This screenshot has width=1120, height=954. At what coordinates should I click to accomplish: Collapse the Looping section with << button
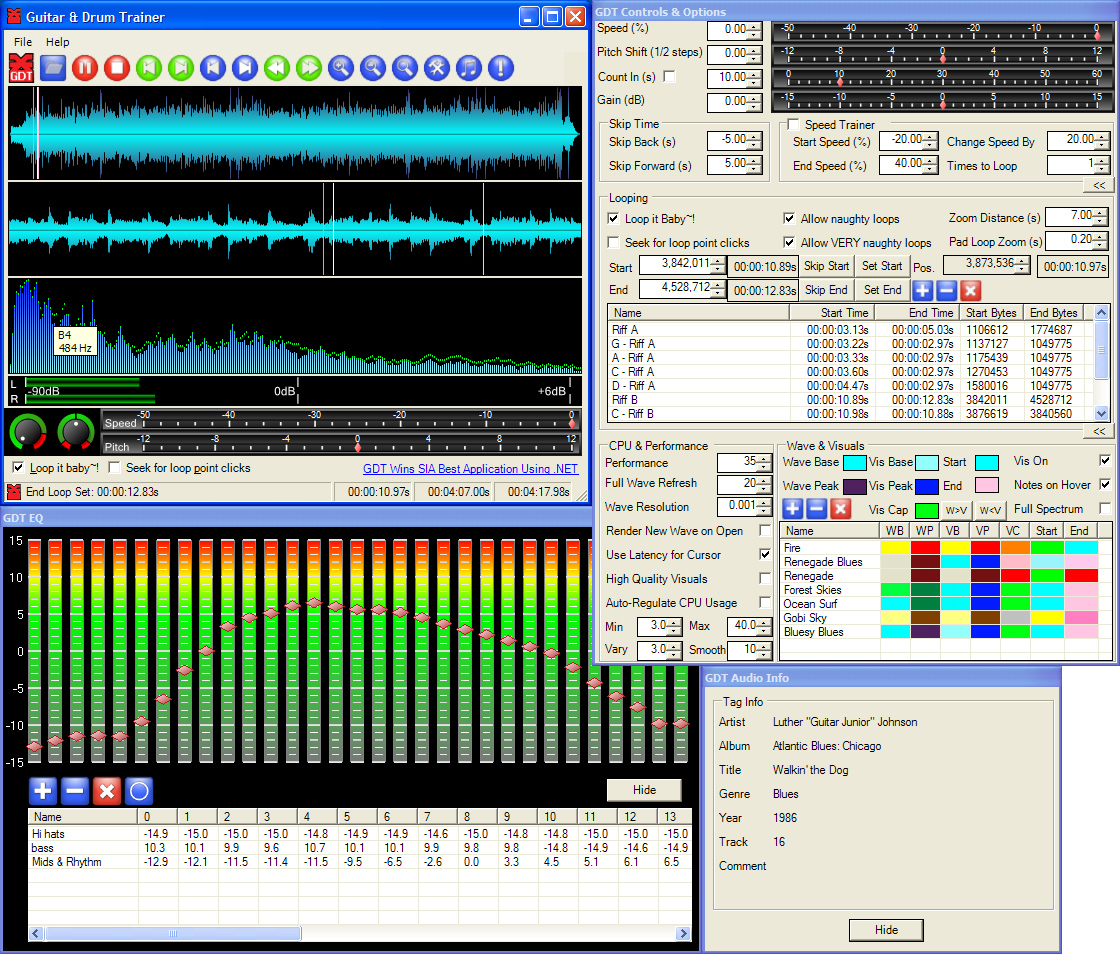(x=1097, y=431)
